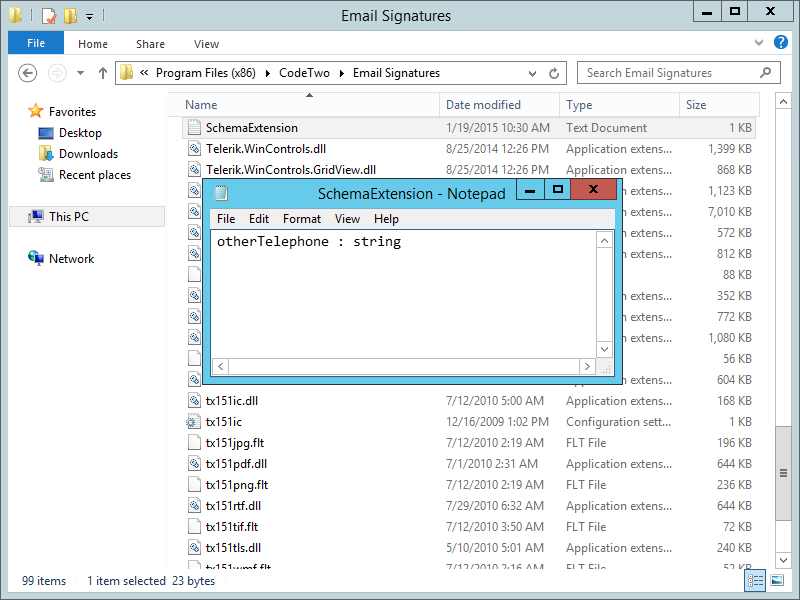Click the Properties quick access toolbar icon
Image resolution: width=800 pixels, height=600 pixels.
coord(48,16)
